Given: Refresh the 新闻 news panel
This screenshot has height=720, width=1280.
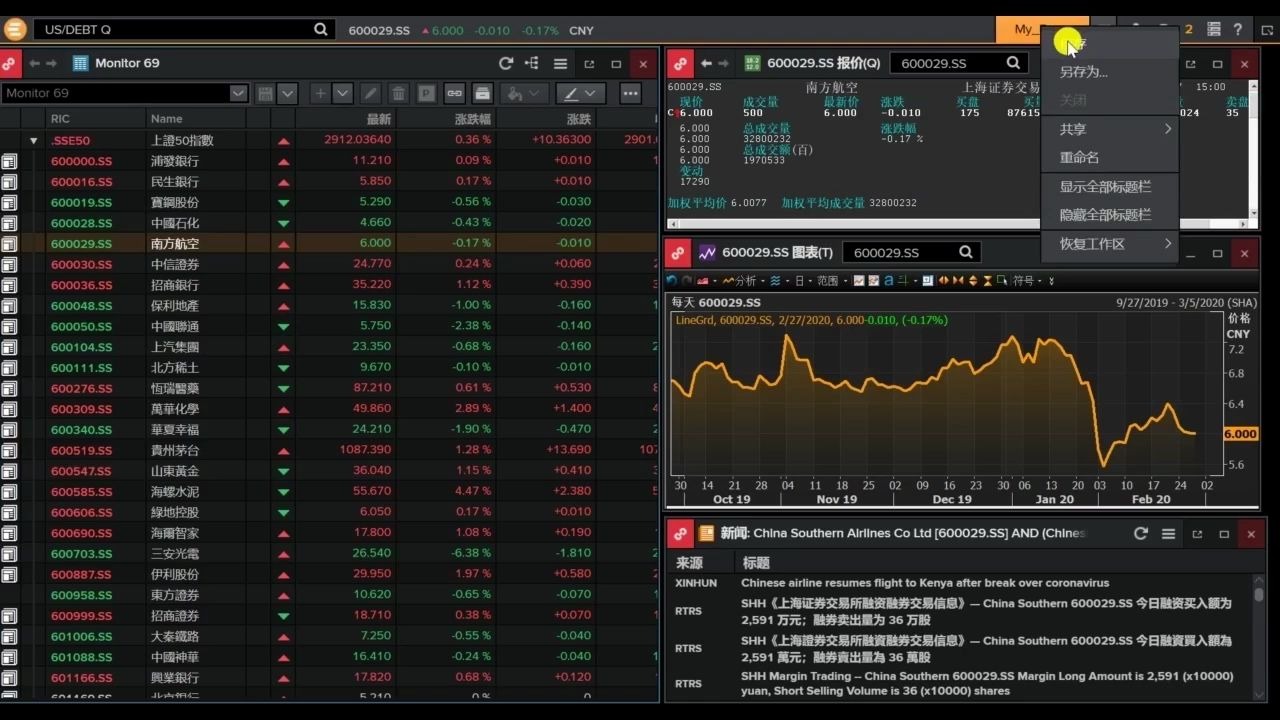Looking at the screenshot, I should tap(1140, 534).
